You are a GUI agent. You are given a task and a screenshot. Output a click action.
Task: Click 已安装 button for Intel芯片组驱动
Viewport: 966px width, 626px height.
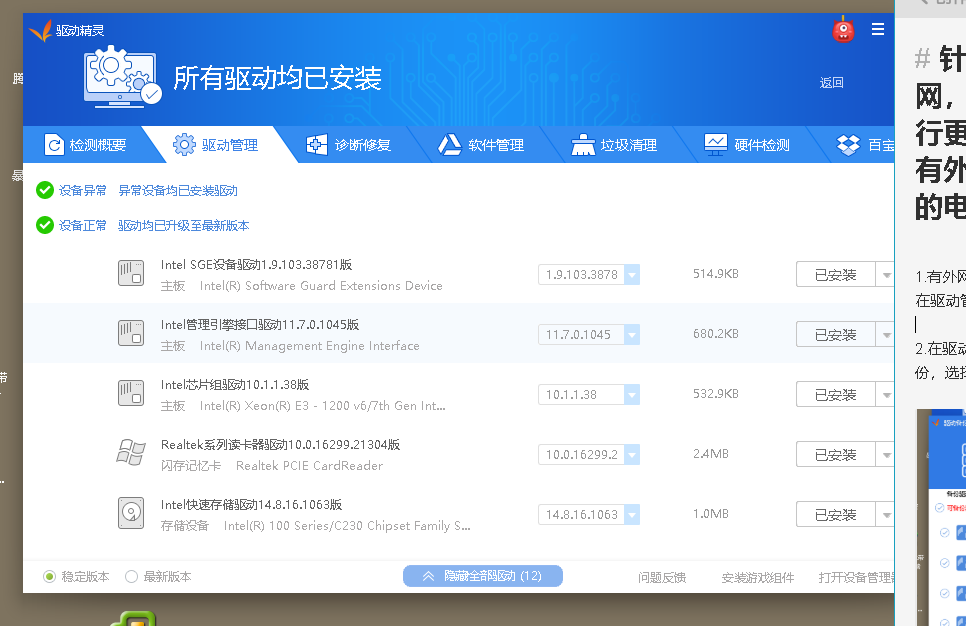click(x=836, y=394)
